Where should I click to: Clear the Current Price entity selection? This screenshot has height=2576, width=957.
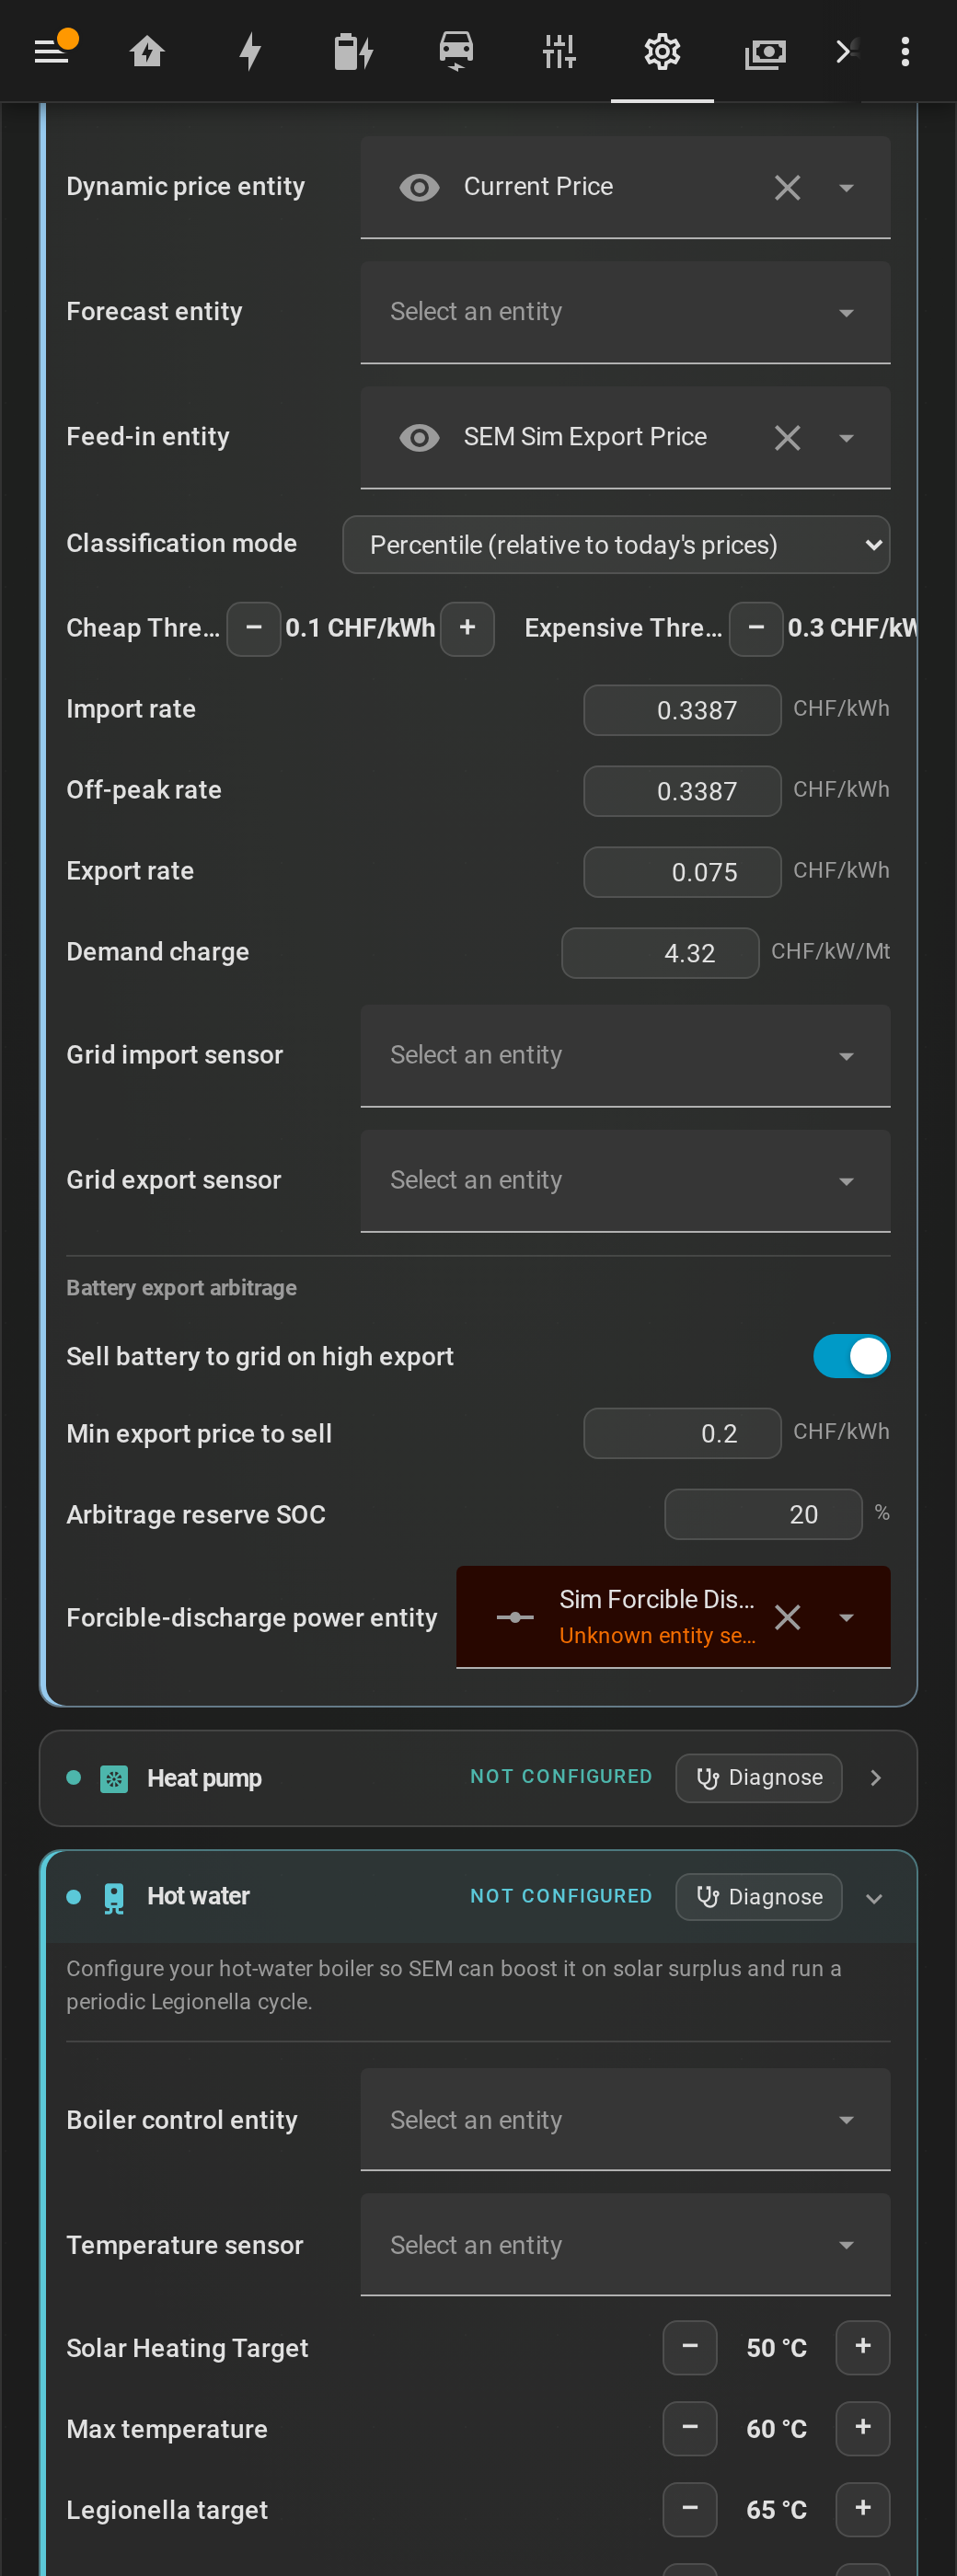pyautogui.click(x=787, y=188)
